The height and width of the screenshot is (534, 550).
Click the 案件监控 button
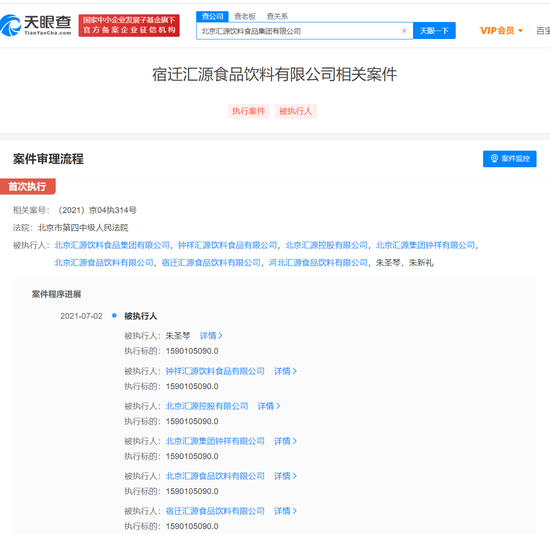pos(510,159)
